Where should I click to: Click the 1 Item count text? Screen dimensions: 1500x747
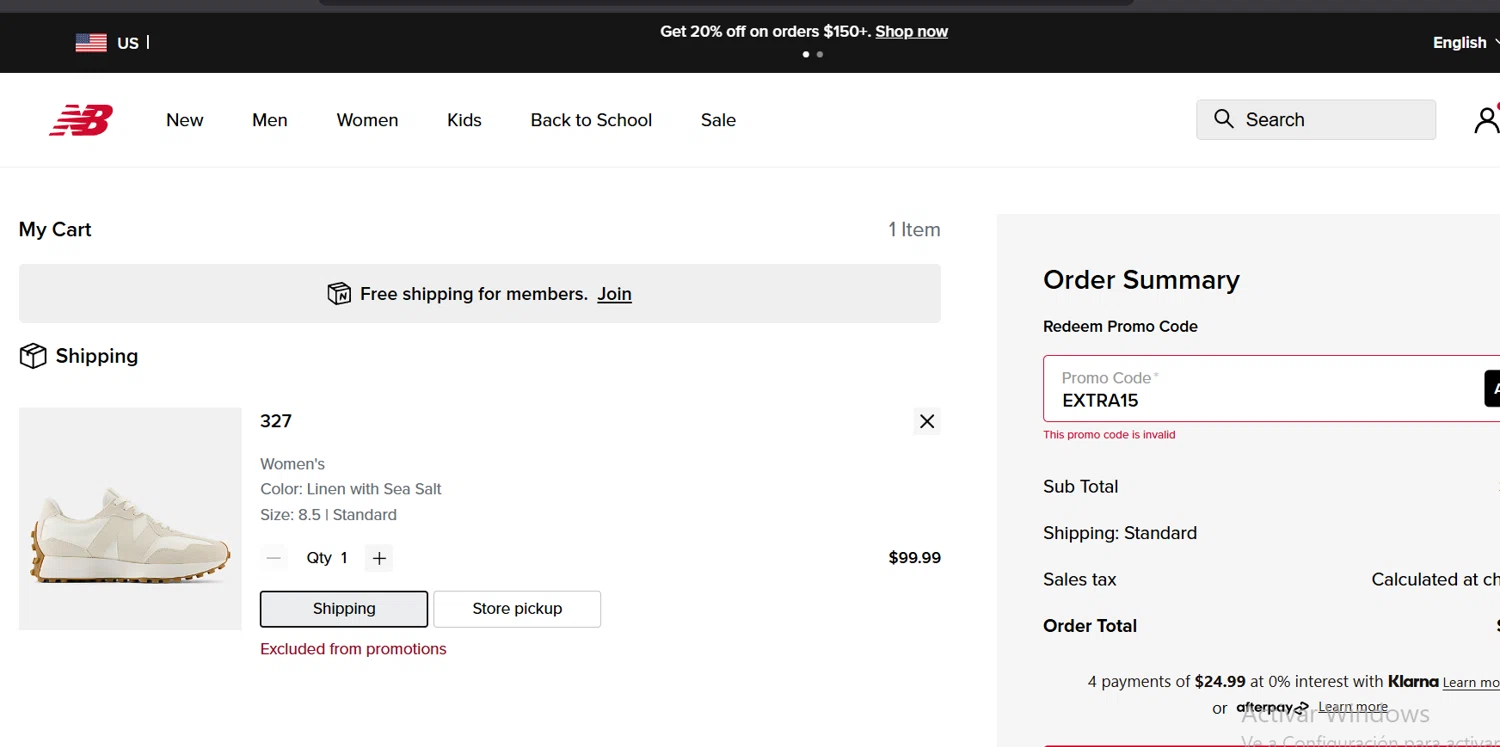(914, 230)
